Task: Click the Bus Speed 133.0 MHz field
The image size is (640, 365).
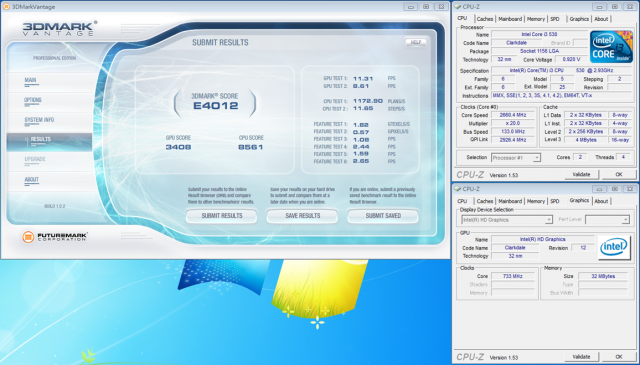Action: [513, 131]
